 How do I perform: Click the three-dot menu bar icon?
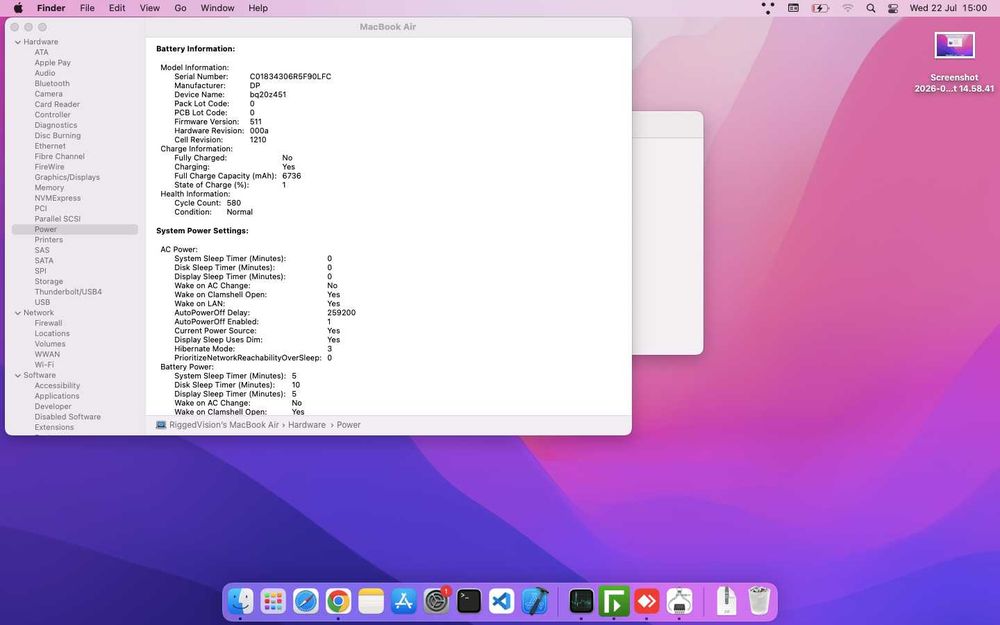pyautogui.click(x=768, y=8)
